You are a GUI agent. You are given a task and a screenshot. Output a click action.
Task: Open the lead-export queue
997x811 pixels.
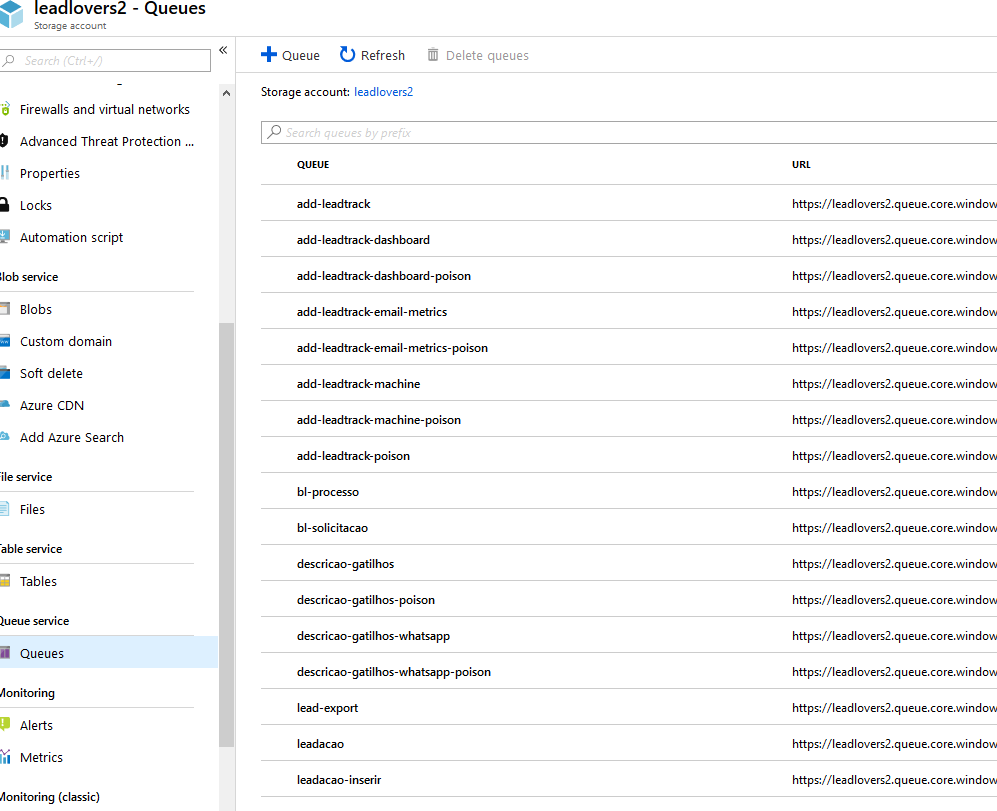tap(327, 708)
